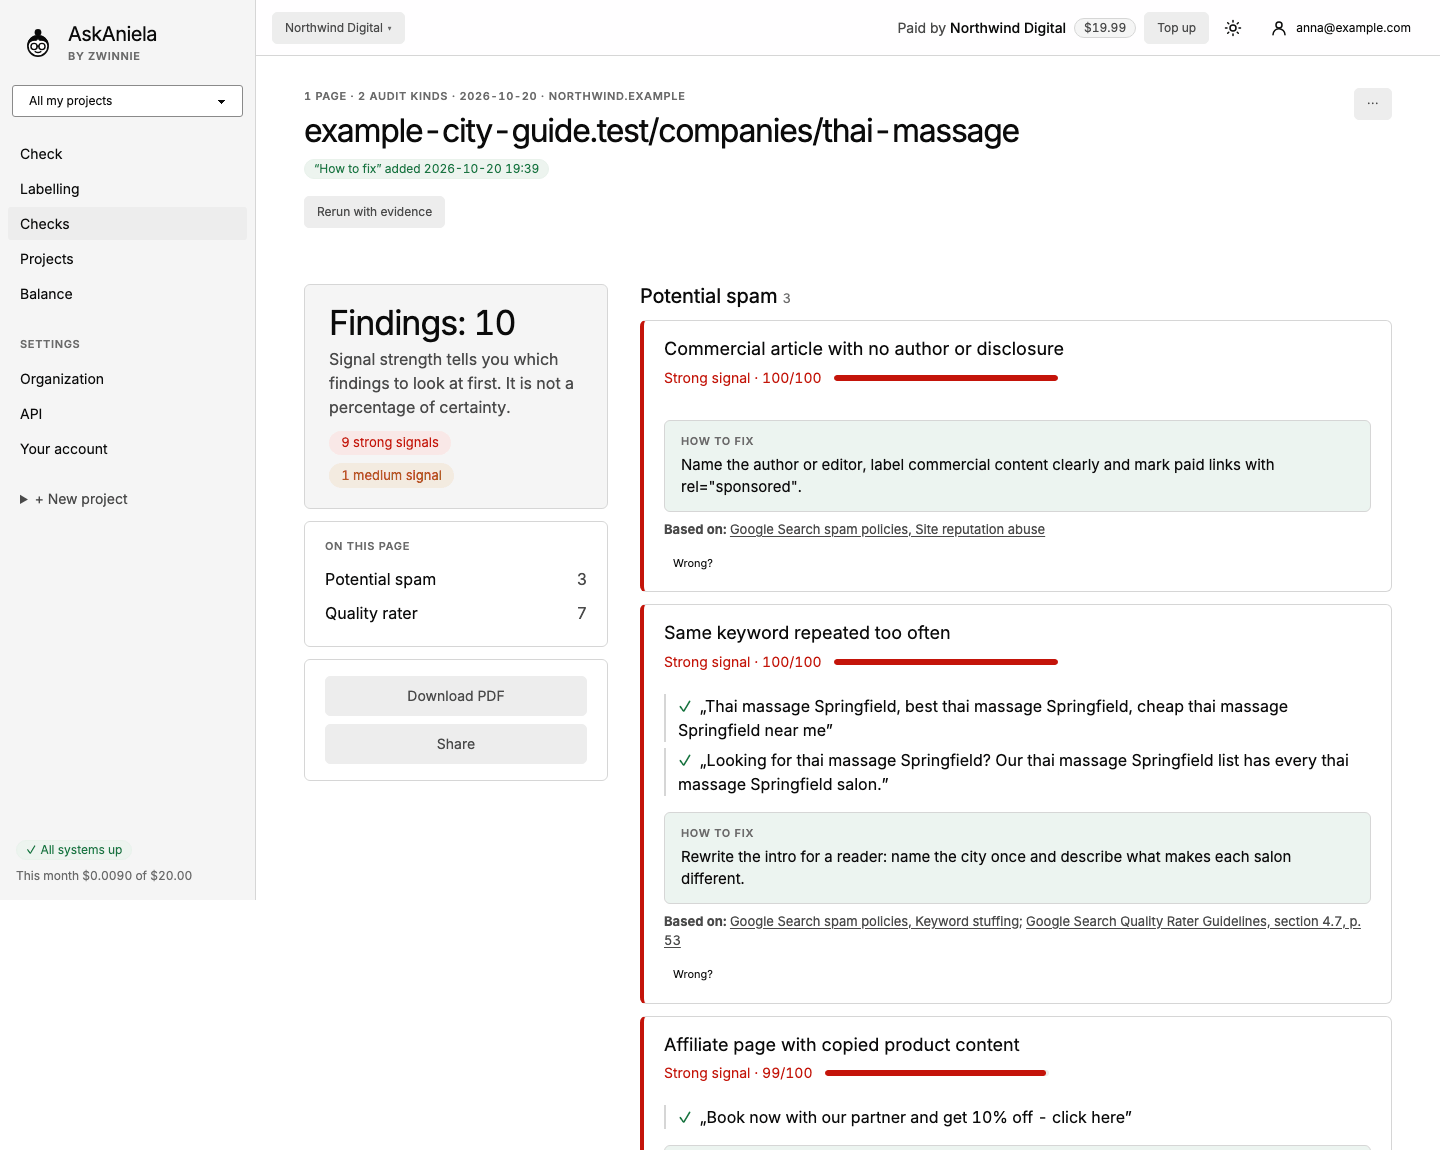Click the 9 strong signals badge
The image size is (1440, 1150).
coord(390,443)
